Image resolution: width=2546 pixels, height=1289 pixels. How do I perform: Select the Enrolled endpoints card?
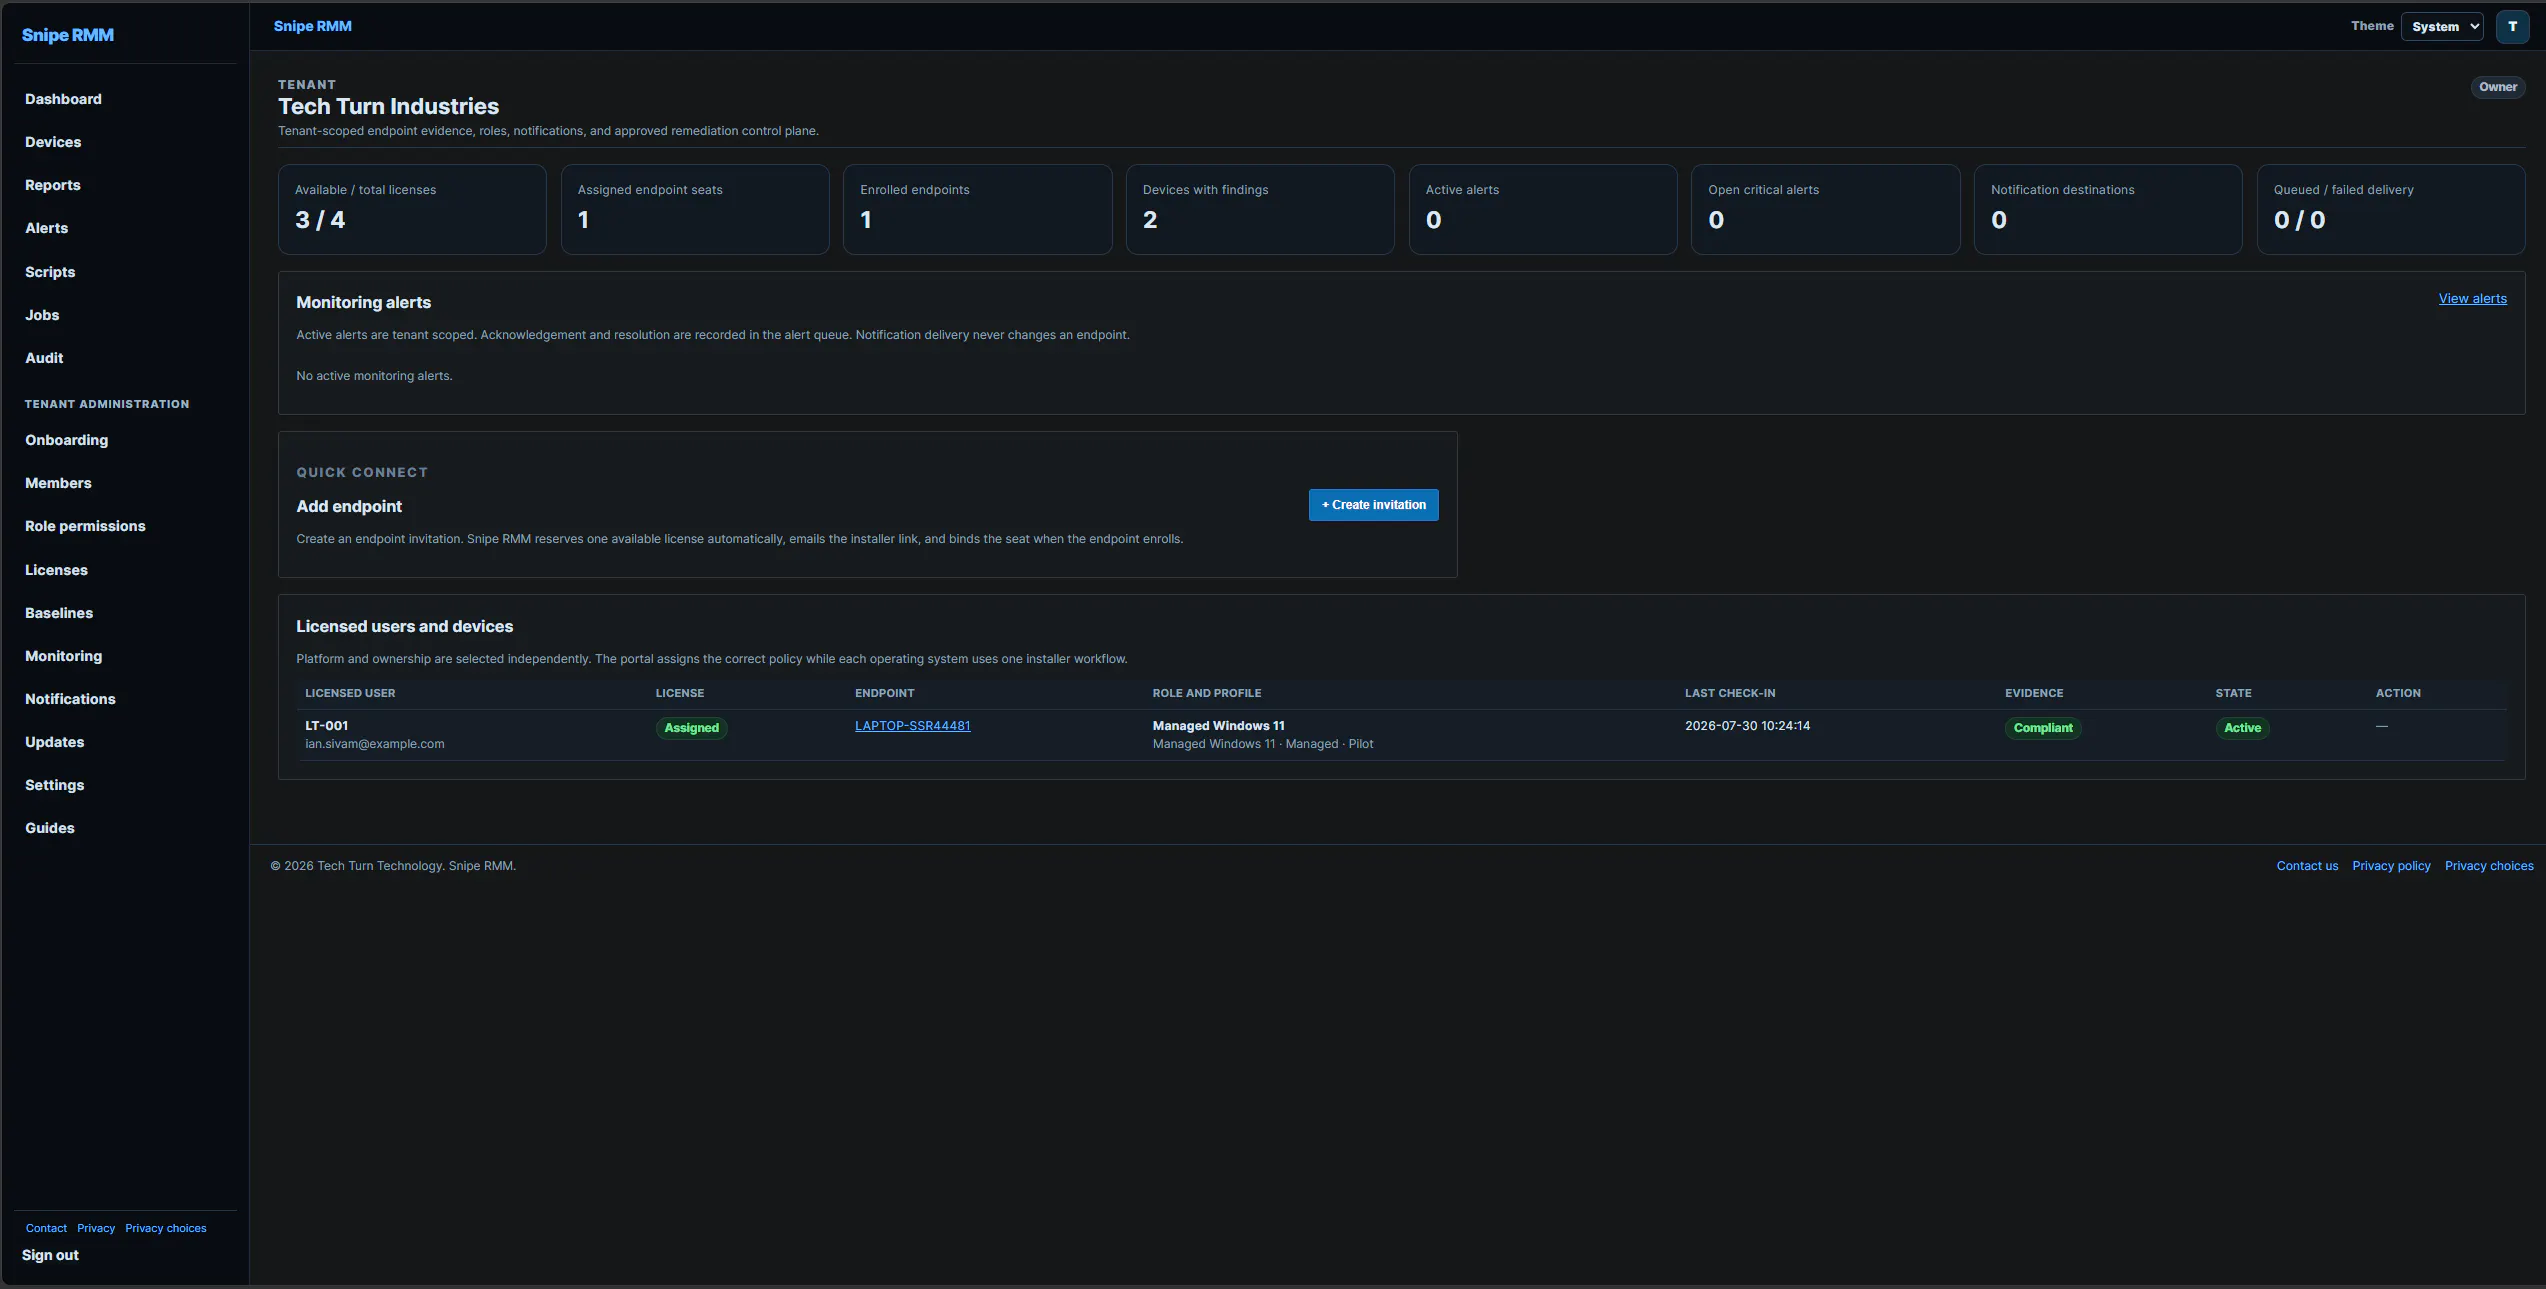(978, 209)
